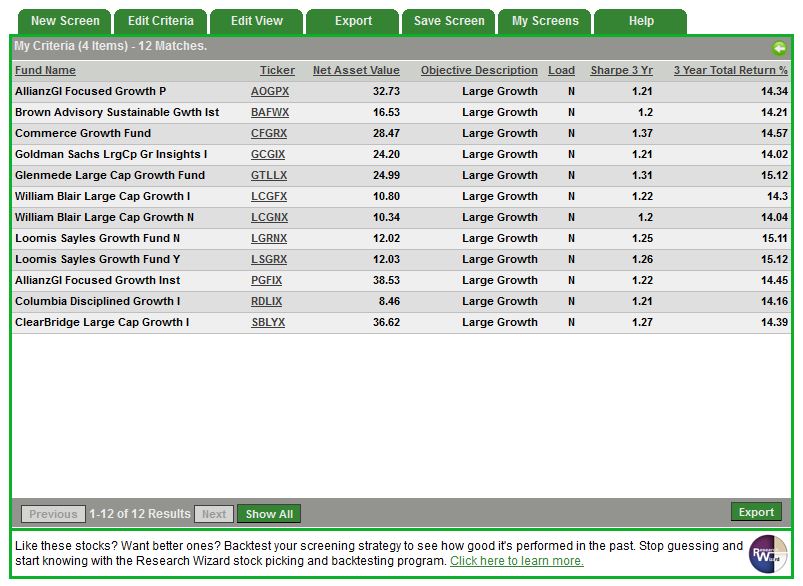Image resolution: width=803 pixels, height=586 pixels.
Task: Select Brown Advisory Sustainable Gwth Ist name
Action: tap(117, 112)
